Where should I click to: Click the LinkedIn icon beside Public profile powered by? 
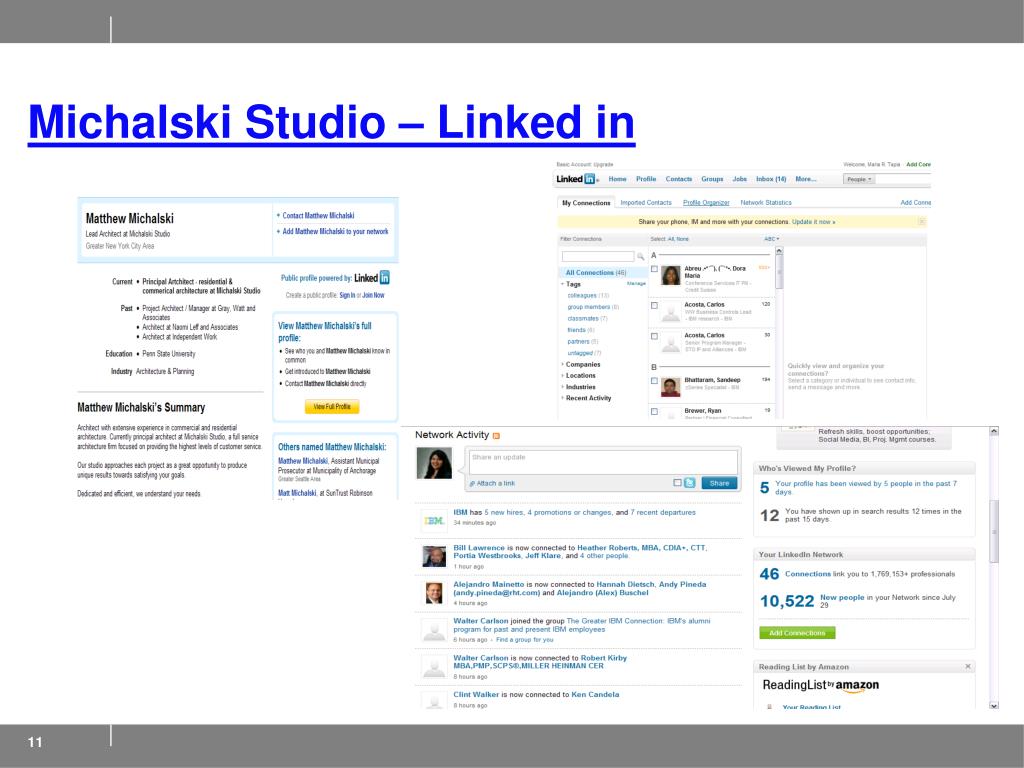pyautogui.click(x=385, y=278)
